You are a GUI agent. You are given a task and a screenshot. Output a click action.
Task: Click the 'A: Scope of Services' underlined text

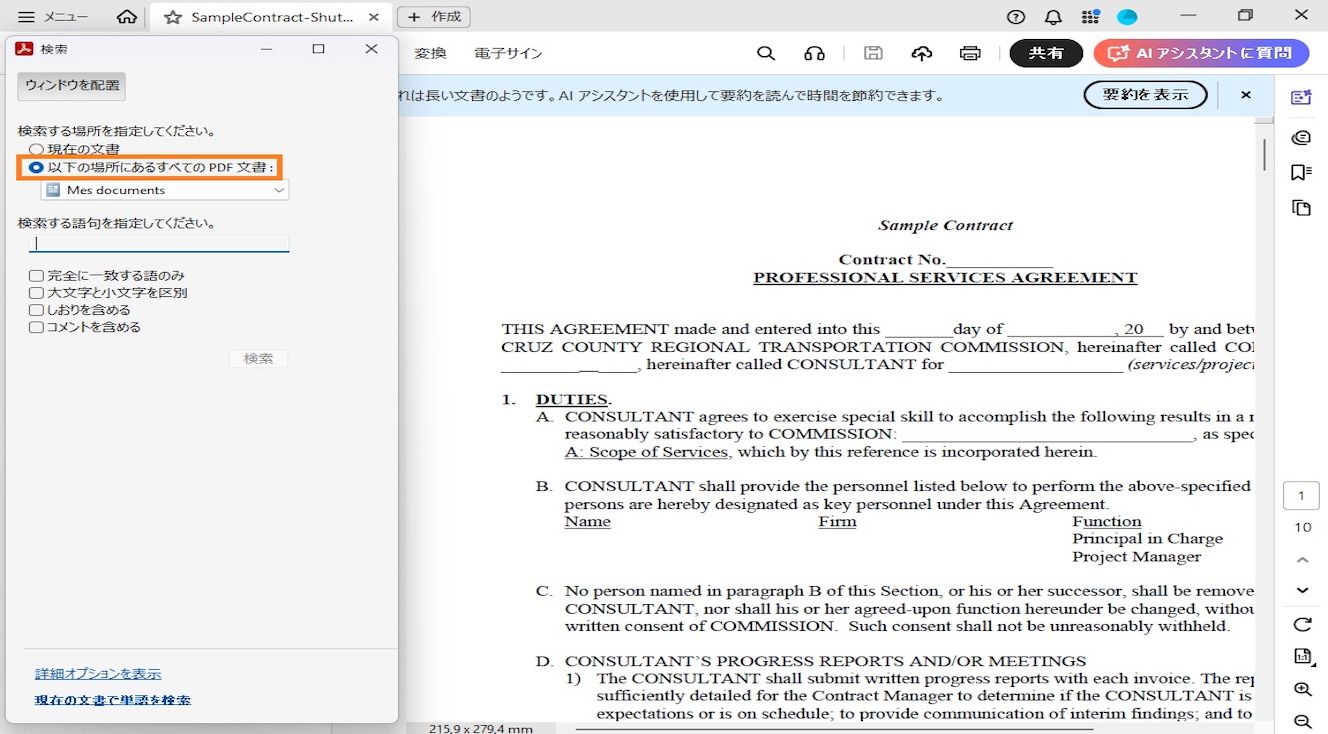point(646,452)
